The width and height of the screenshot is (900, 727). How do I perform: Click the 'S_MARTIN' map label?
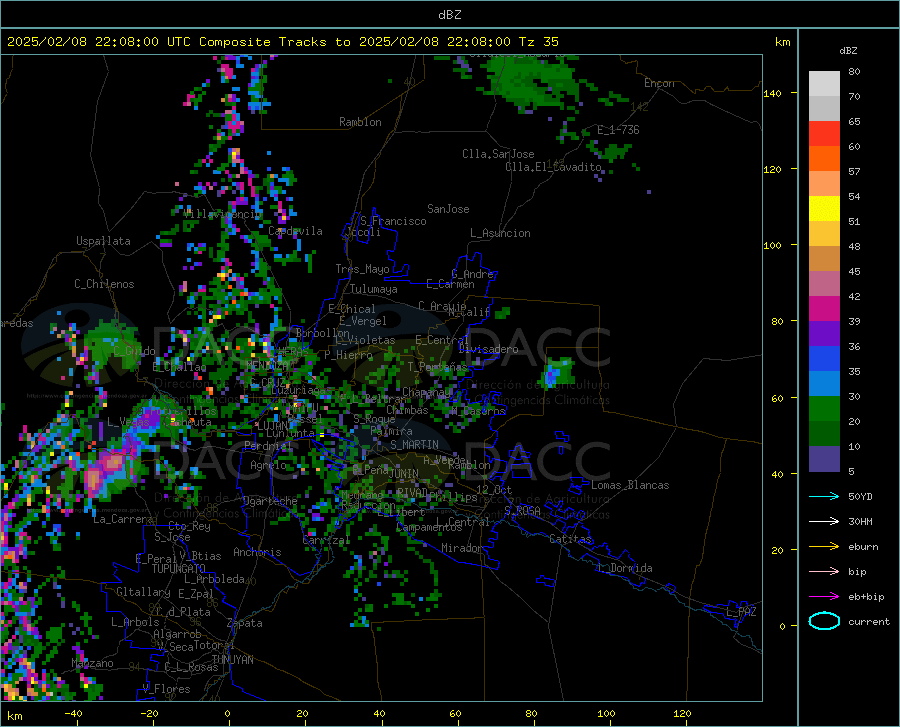tap(414, 445)
